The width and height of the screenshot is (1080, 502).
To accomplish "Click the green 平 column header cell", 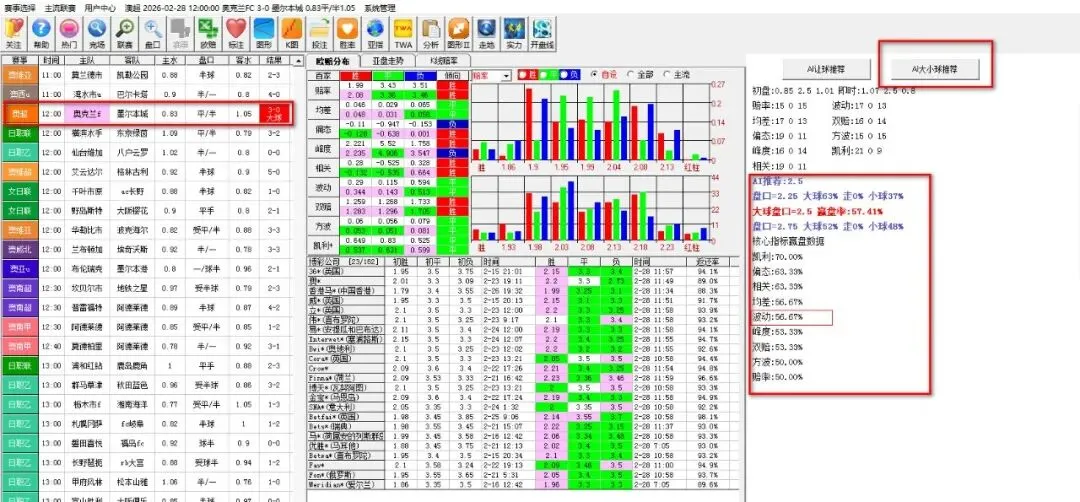I will click(388, 75).
